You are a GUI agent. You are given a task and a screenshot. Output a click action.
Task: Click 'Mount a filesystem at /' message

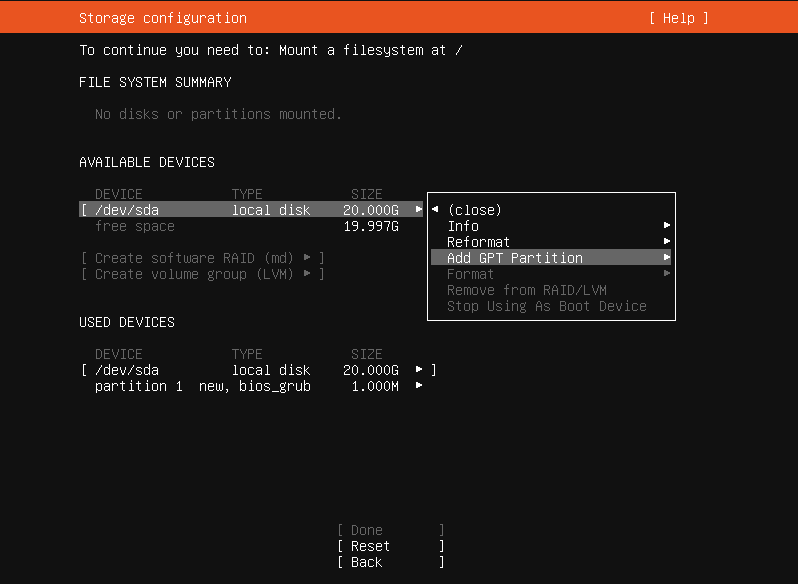[370, 50]
